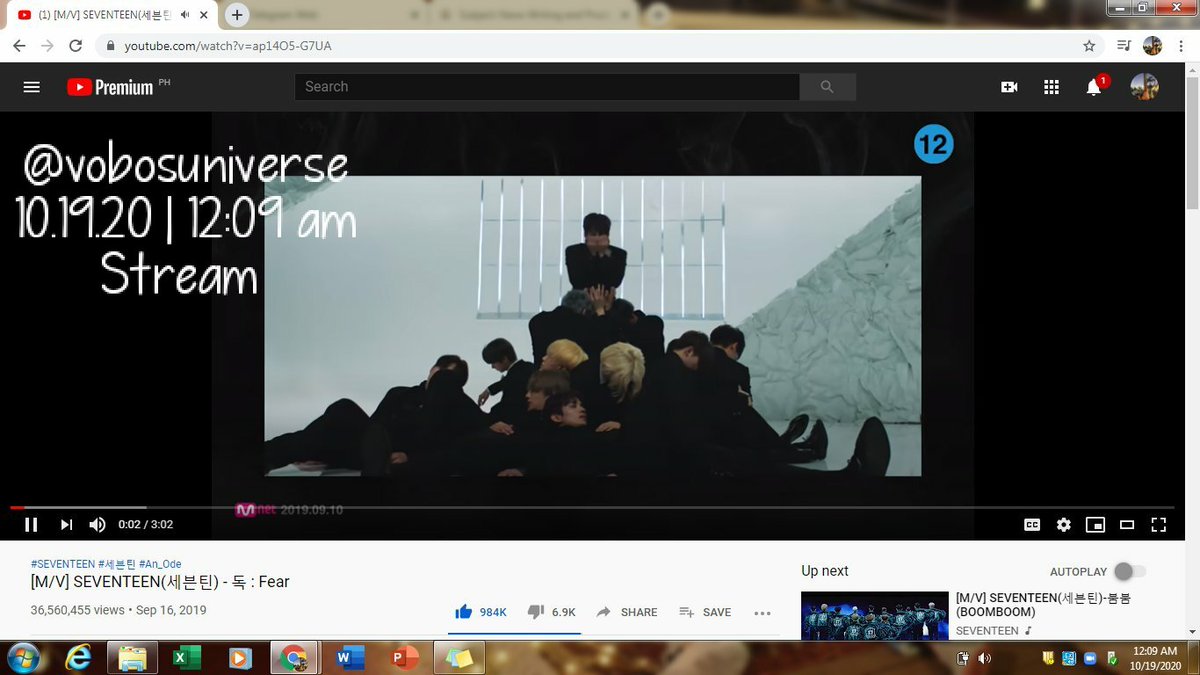
Task: Open Sticky Notes from the taskbar
Action: 459,658
